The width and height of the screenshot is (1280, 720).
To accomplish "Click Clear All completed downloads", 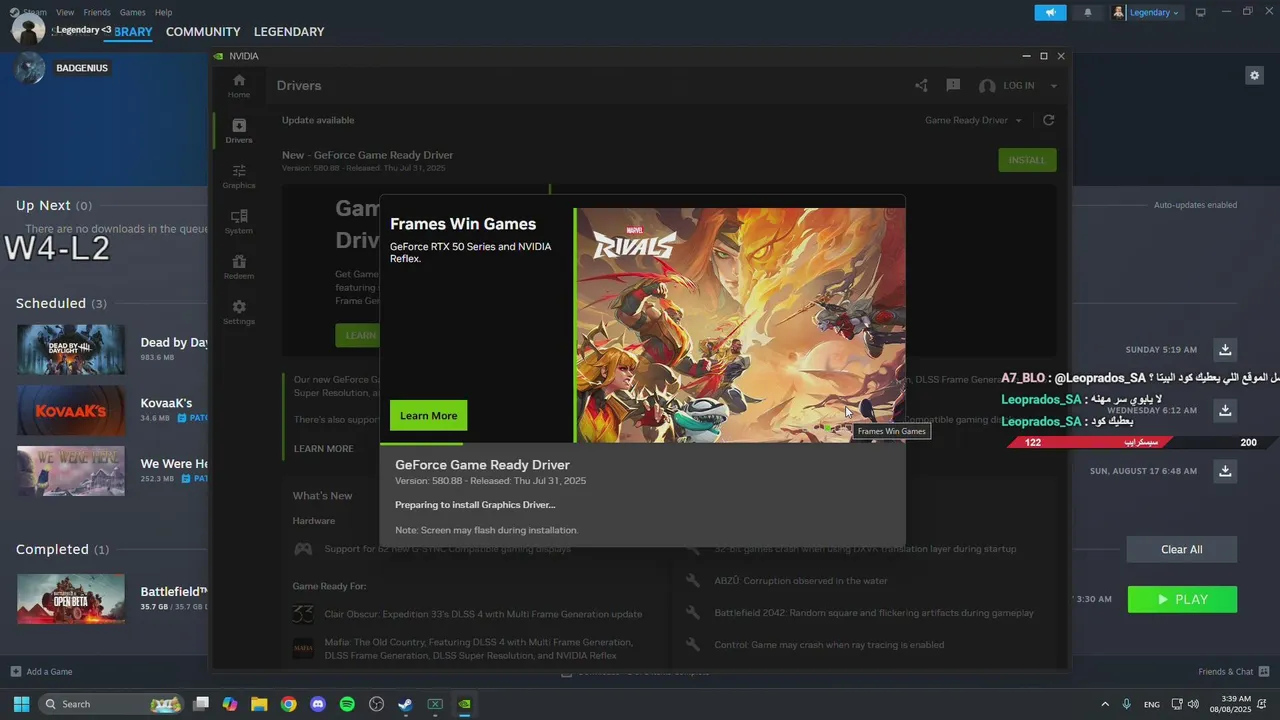I will tap(1181, 549).
